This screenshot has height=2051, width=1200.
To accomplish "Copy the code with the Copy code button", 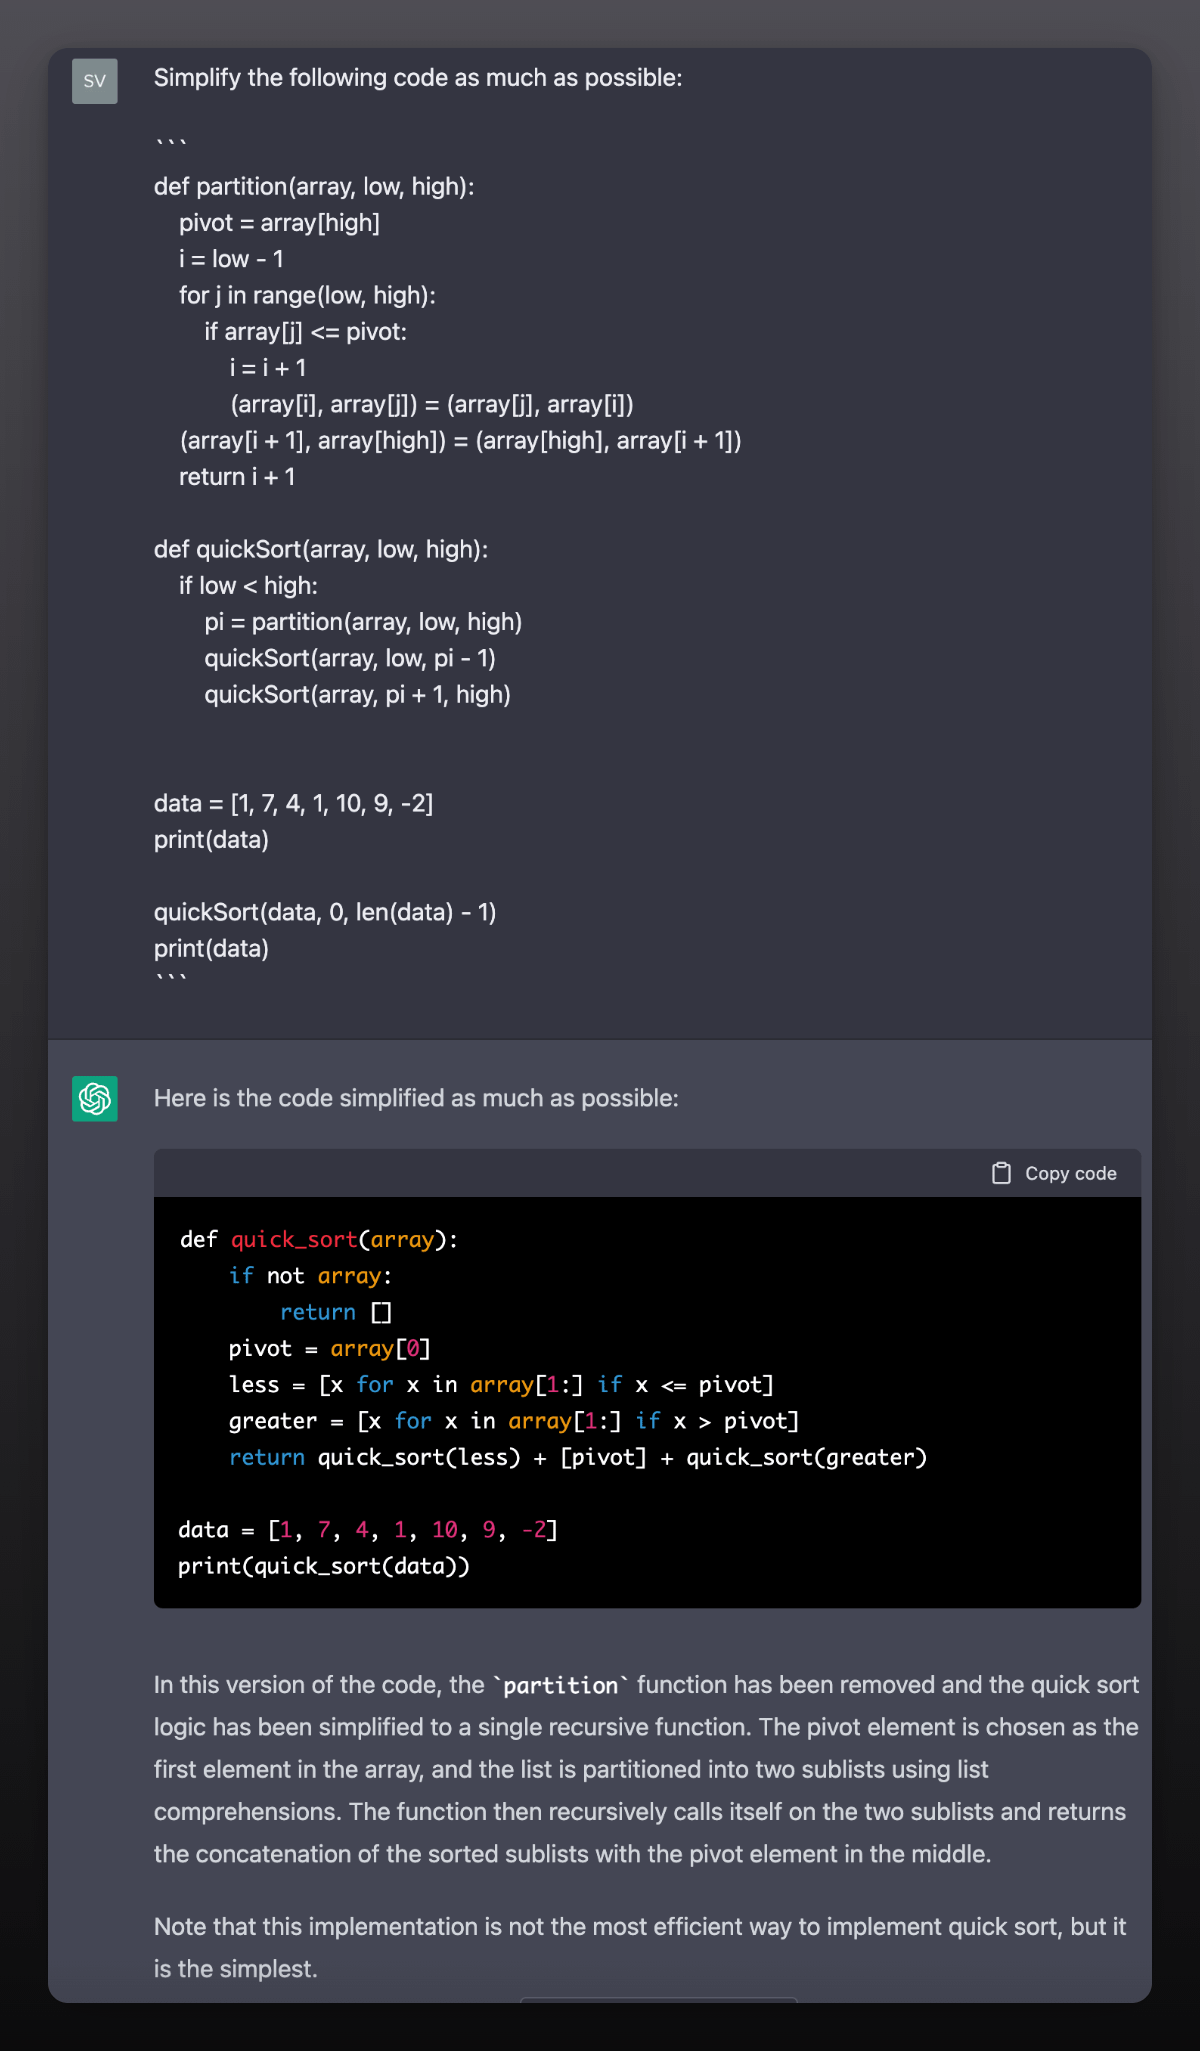I will [x=1054, y=1173].
